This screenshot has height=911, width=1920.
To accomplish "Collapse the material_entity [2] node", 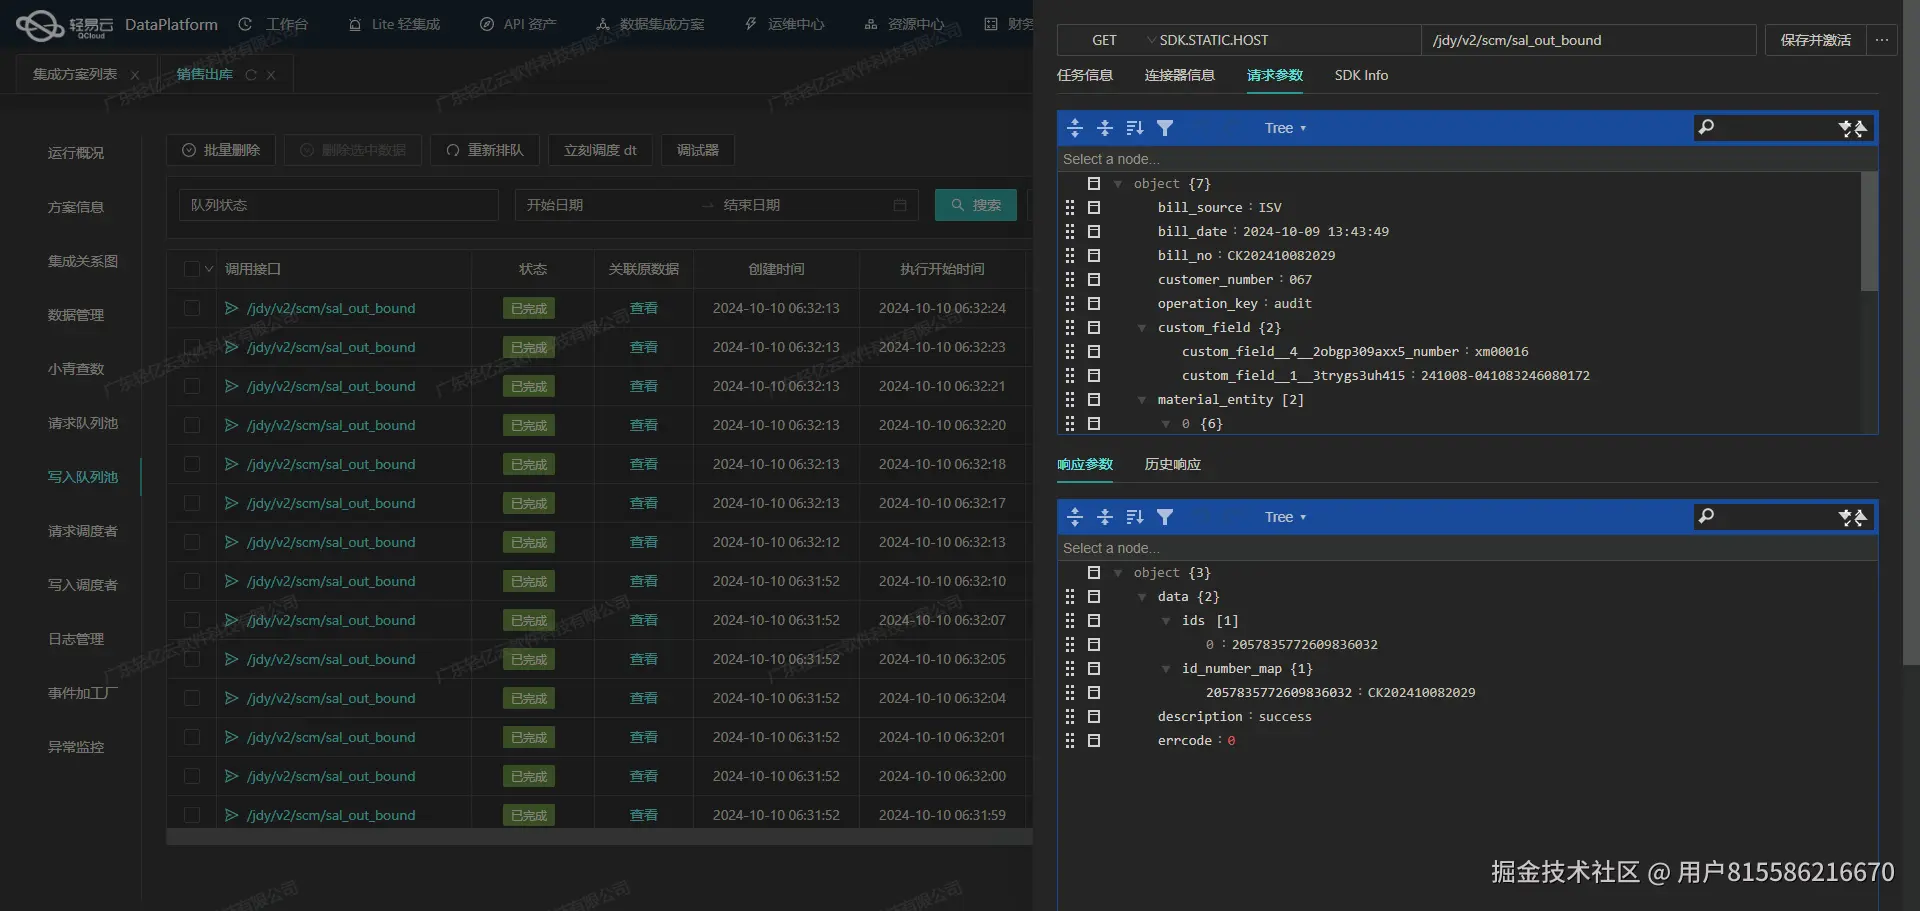I will coord(1142,400).
